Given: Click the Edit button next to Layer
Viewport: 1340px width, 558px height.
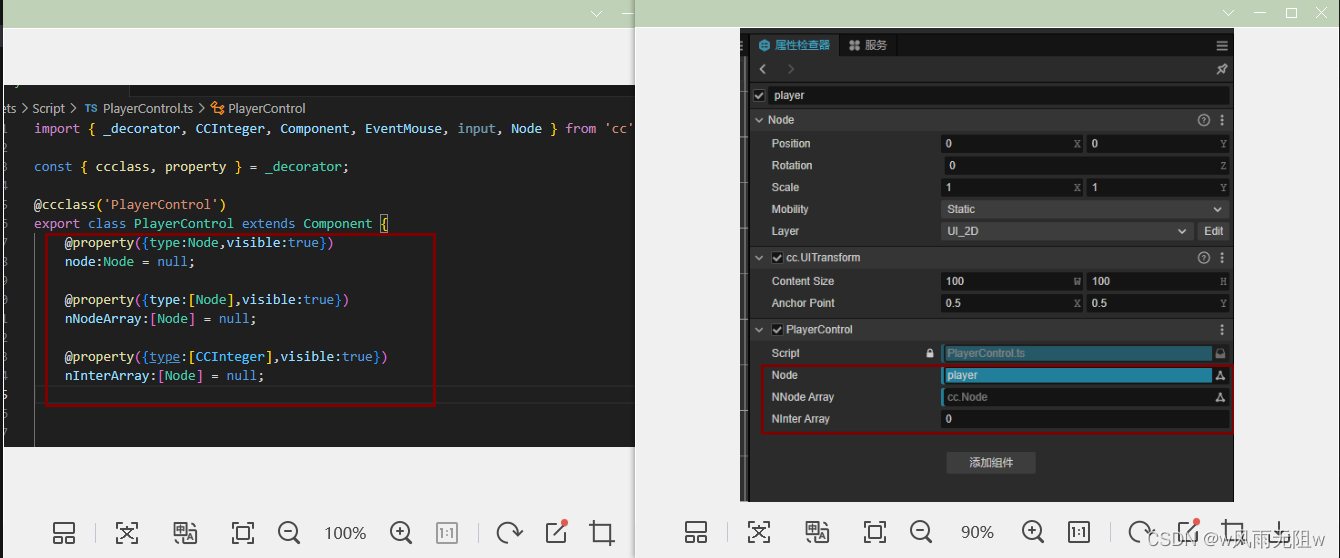Looking at the screenshot, I should (x=1213, y=231).
